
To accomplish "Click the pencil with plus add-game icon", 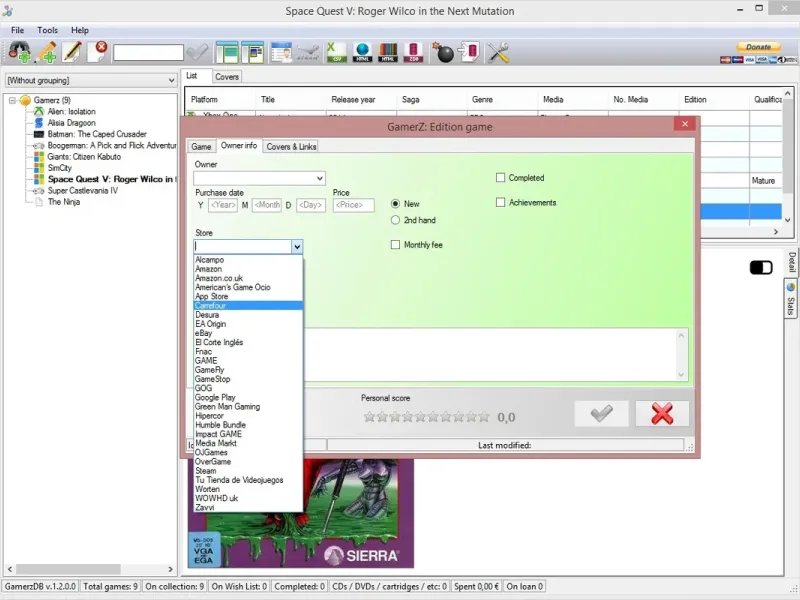I will (x=46, y=52).
